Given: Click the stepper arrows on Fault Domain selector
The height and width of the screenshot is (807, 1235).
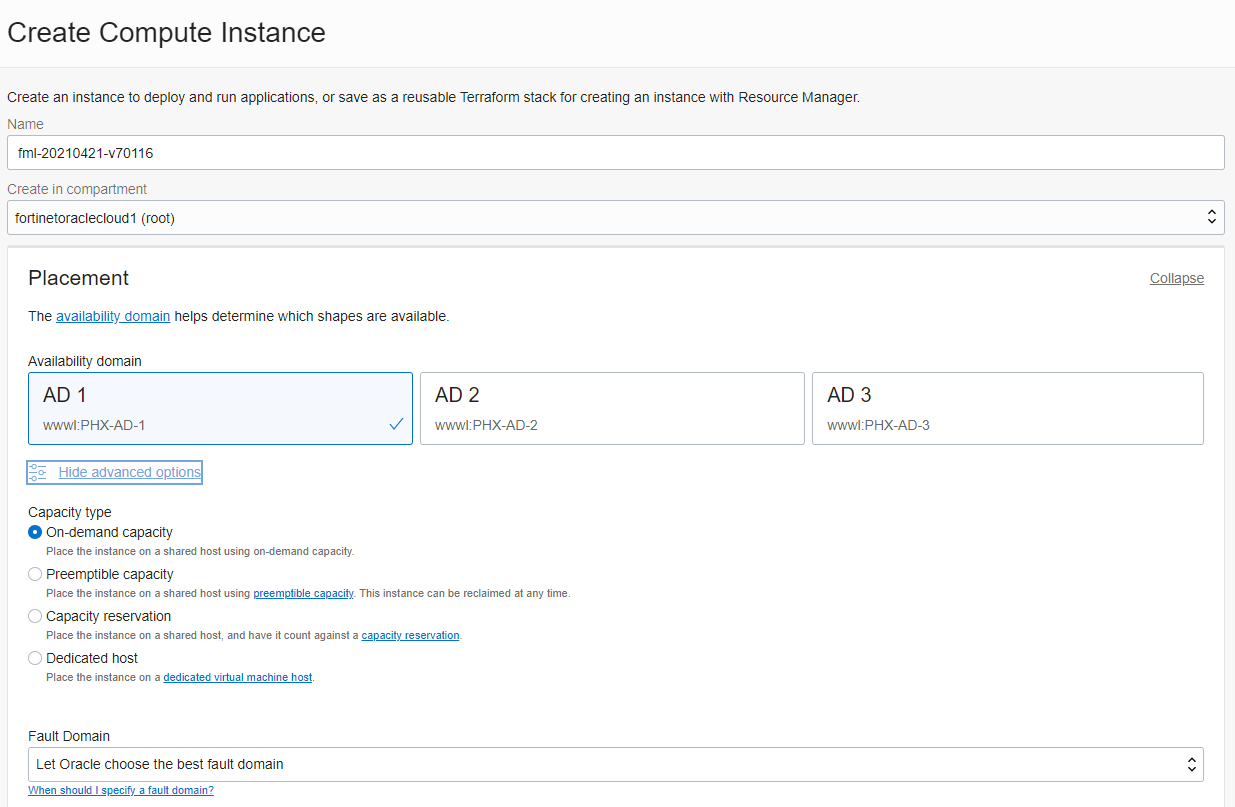Looking at the screenshot, I should tap(1191, 764).
